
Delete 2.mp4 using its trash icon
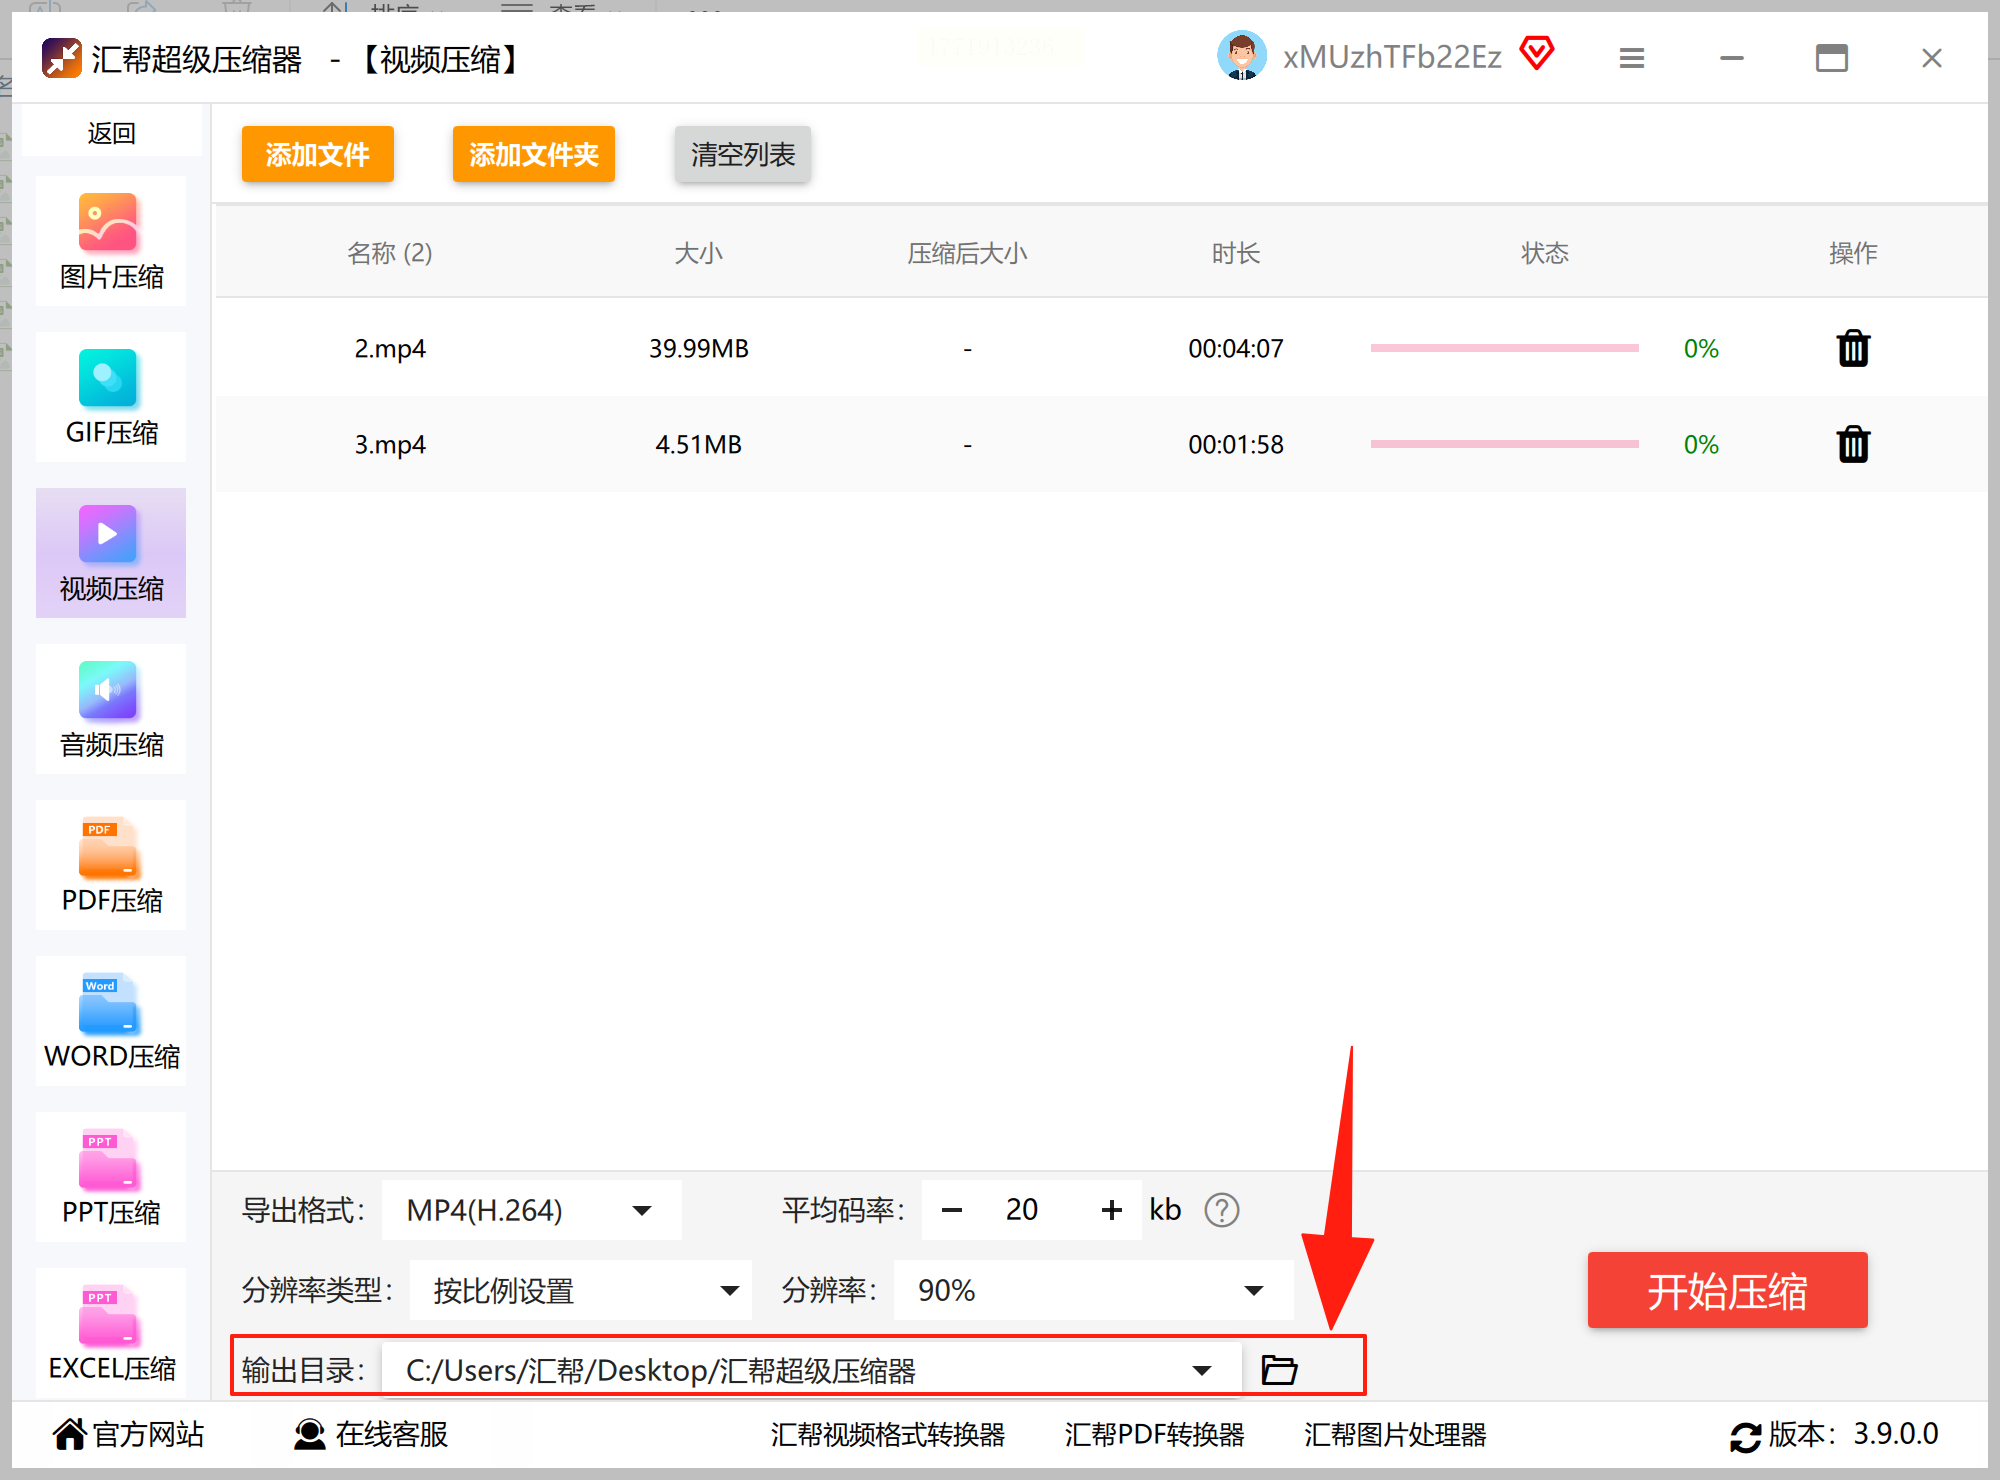tap(1852, 349)
